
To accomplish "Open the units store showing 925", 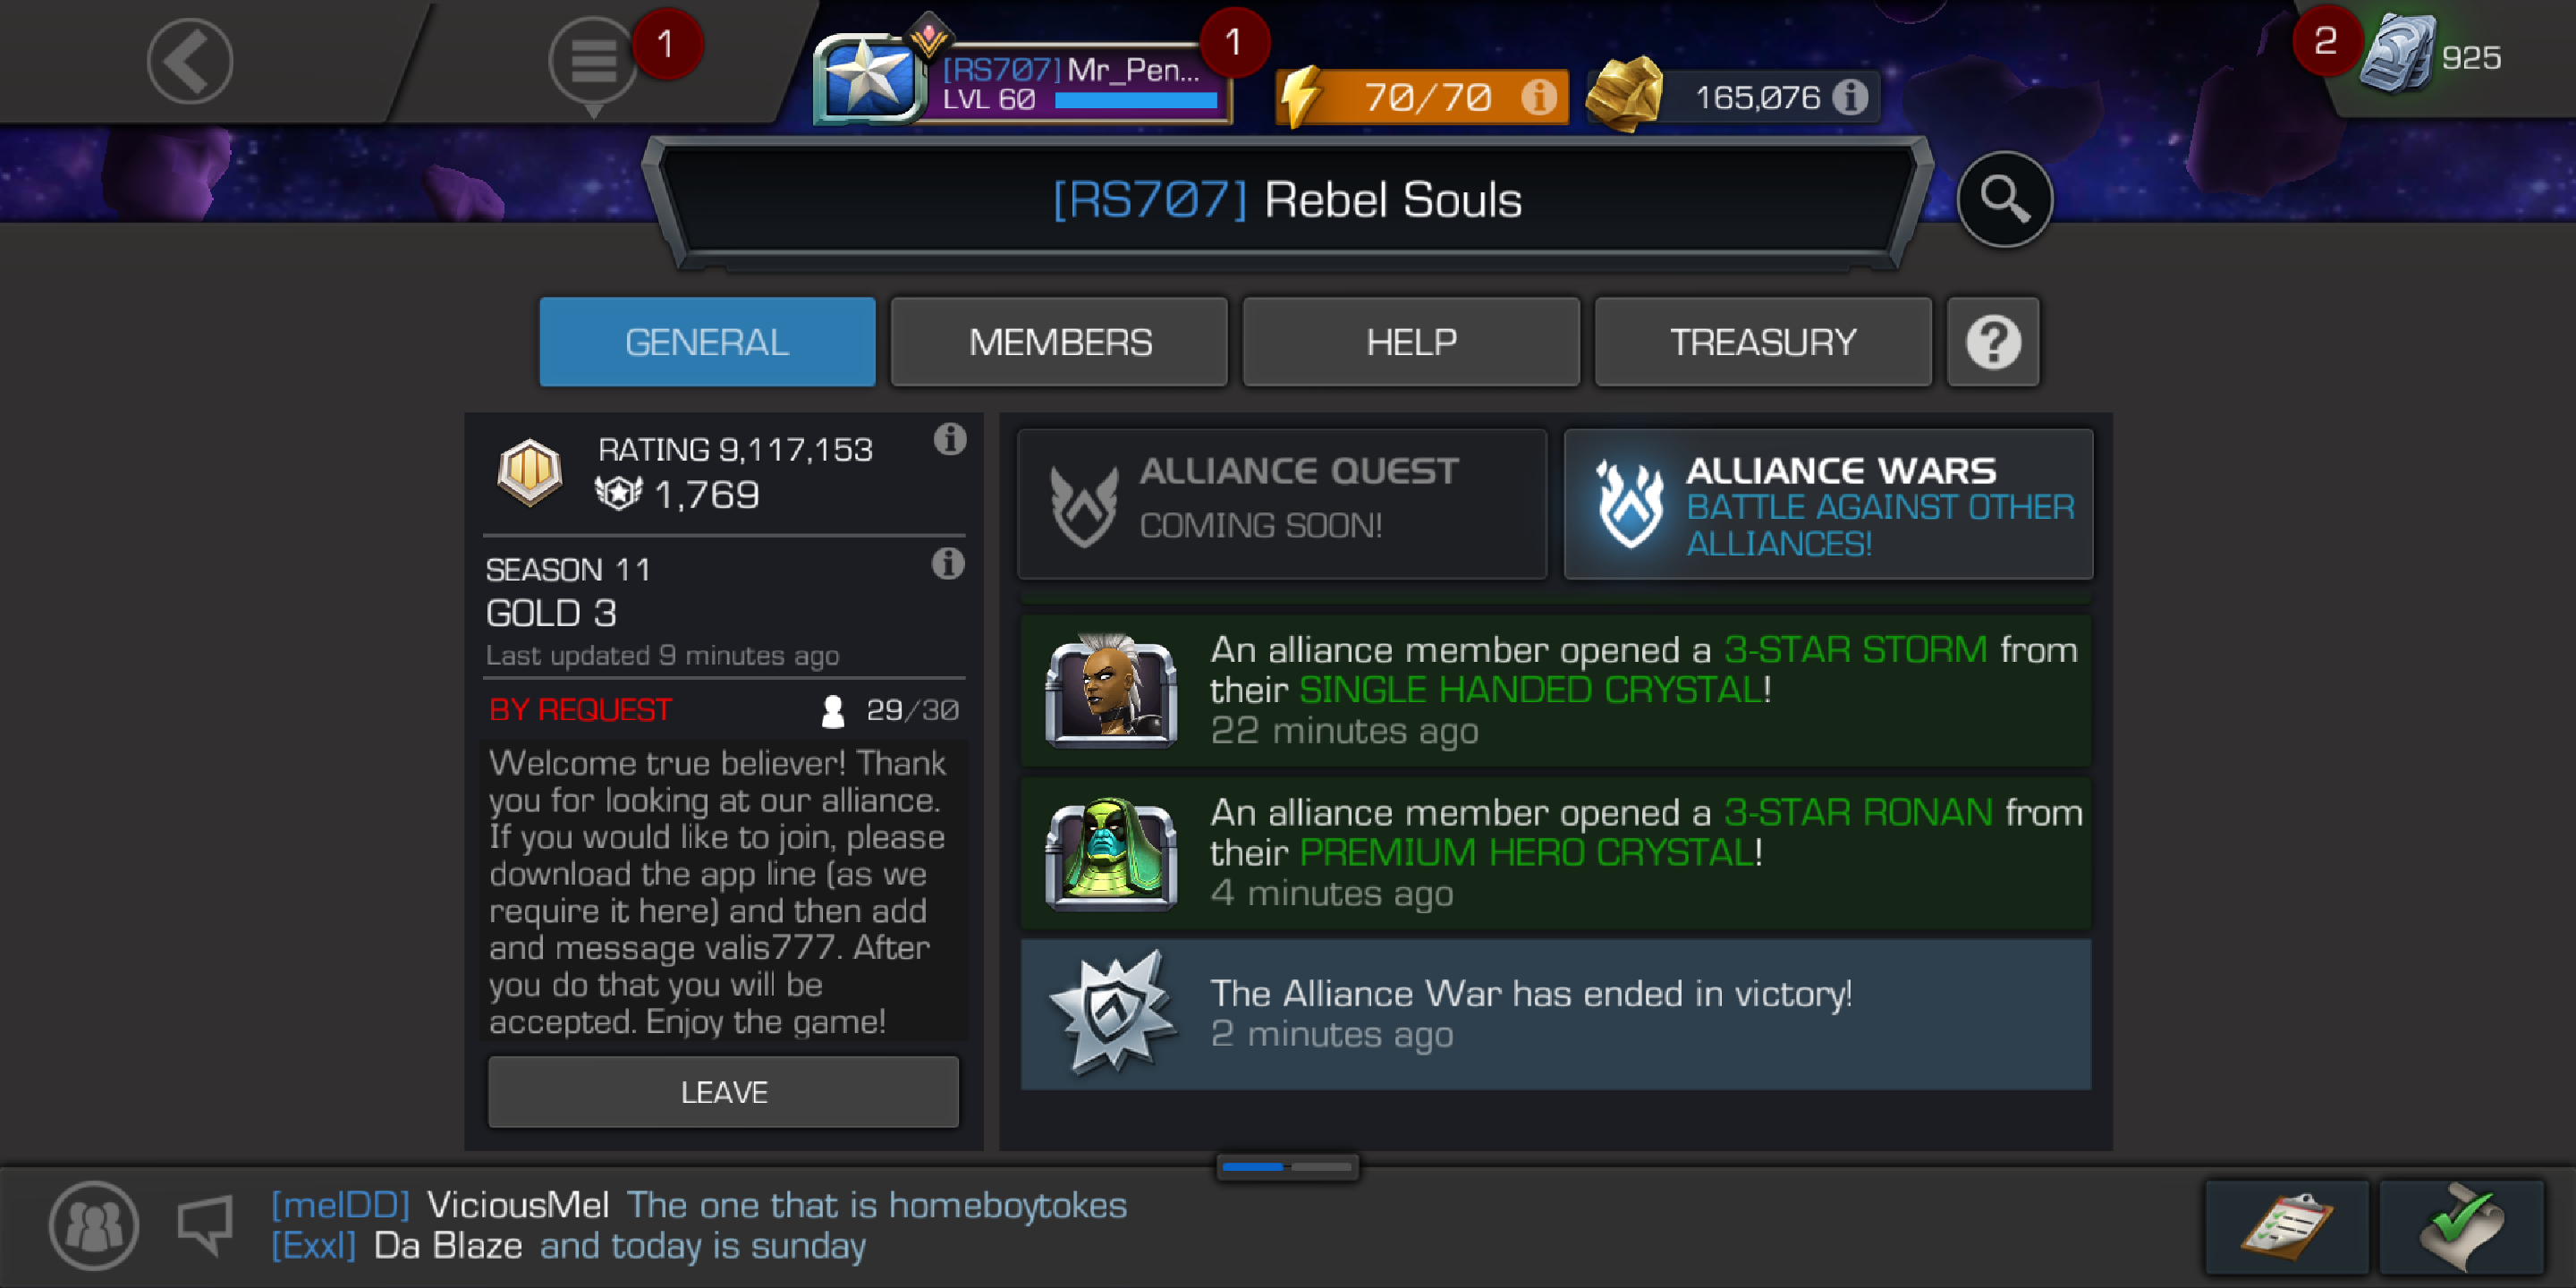I will click(2430, 56).
